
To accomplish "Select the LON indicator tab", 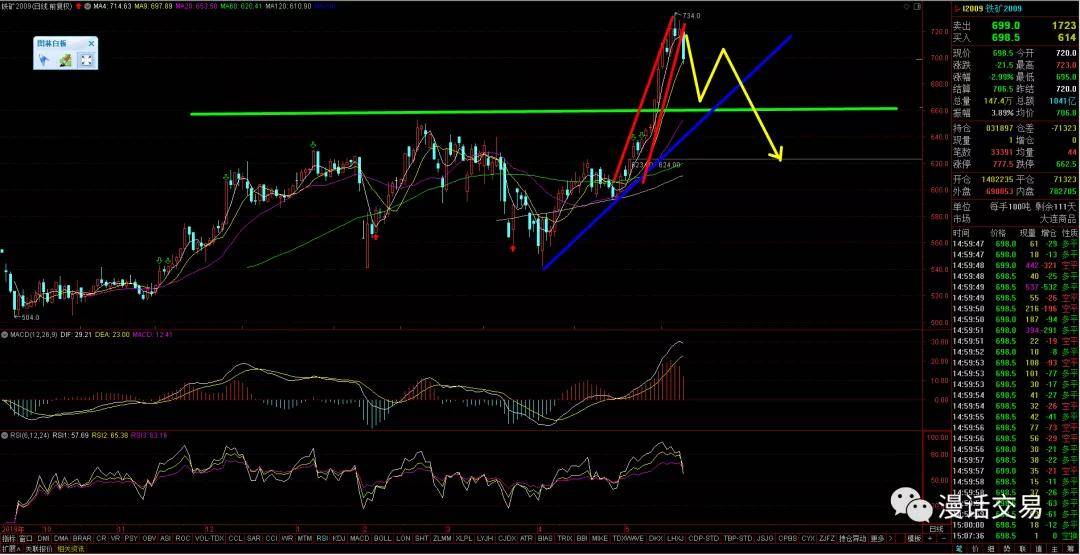I will pyautogui.click(x=403, y=538).
